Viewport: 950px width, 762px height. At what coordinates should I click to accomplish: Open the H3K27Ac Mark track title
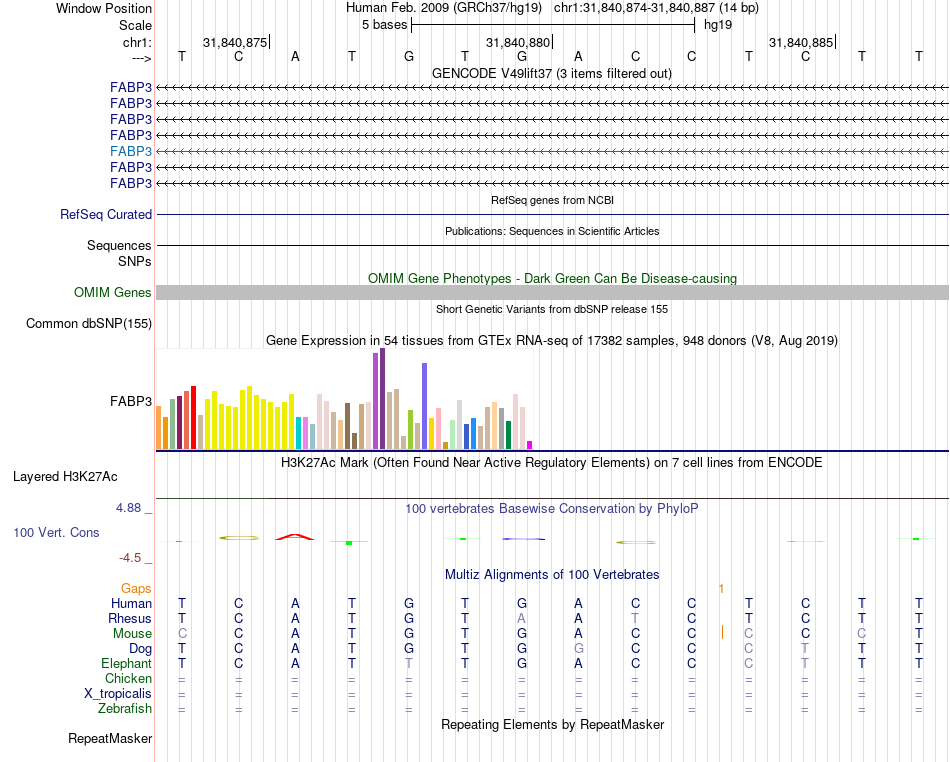[551, 463]
